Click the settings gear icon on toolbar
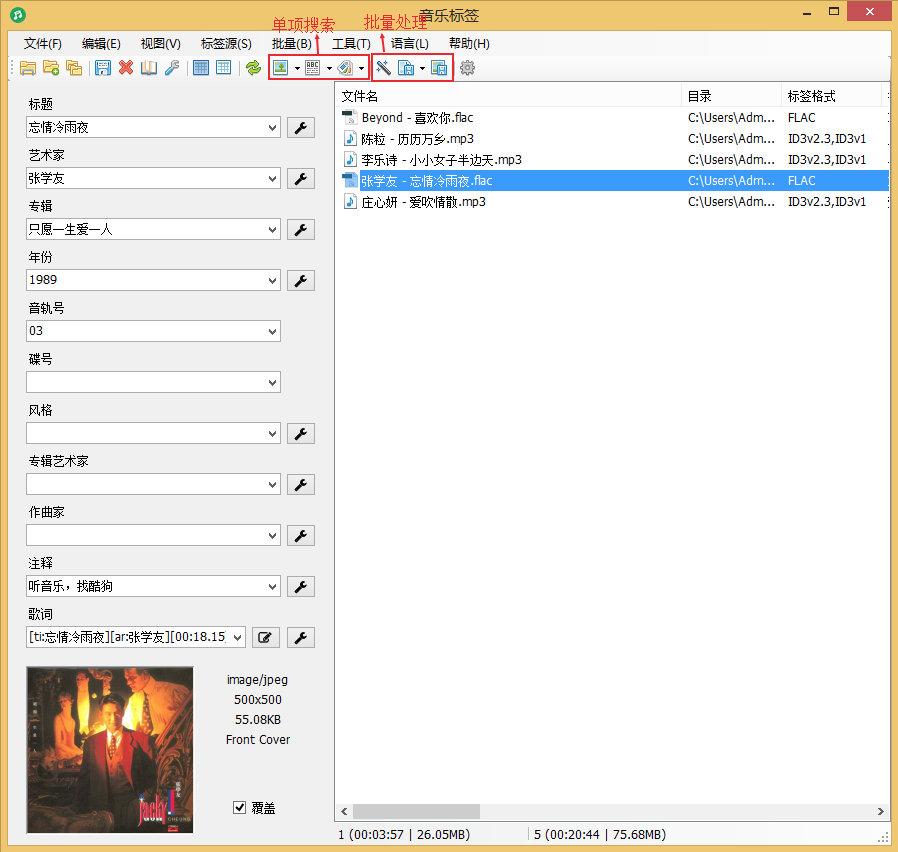898x852 pixels. click(466, 67)
